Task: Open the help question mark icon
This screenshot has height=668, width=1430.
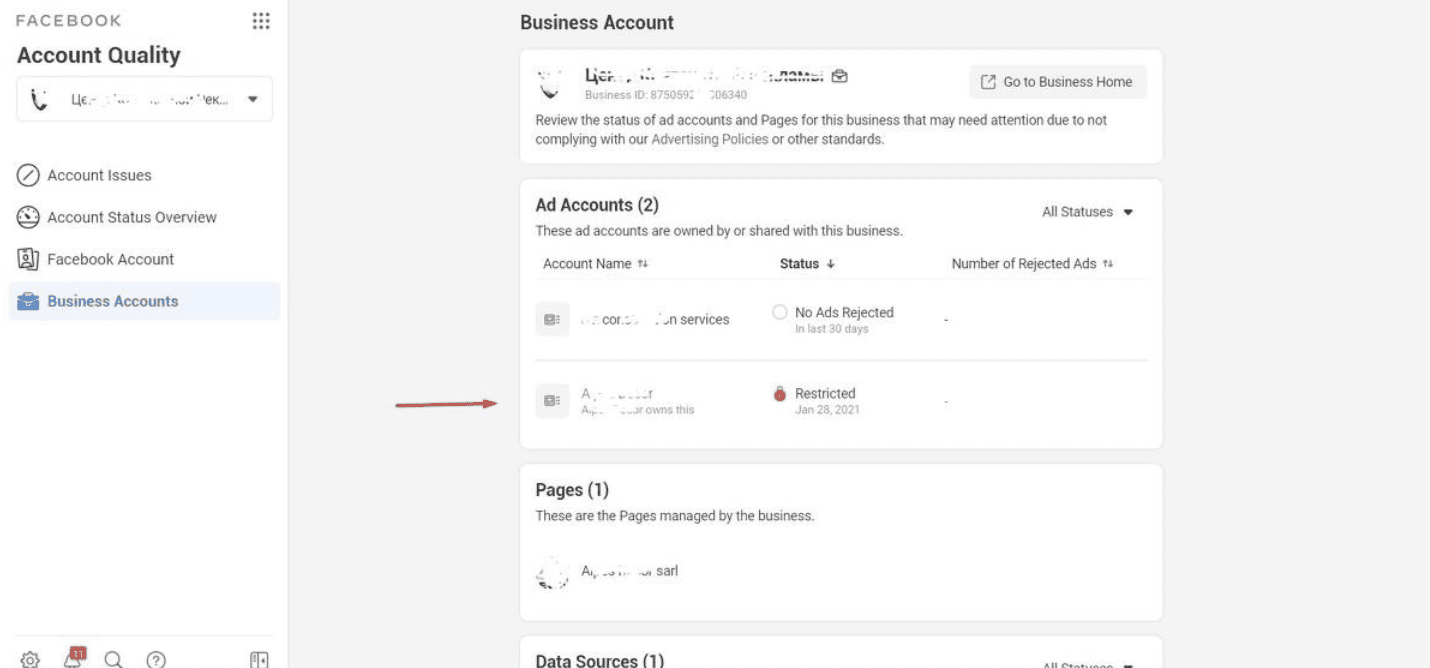Action: pos(156,659)
